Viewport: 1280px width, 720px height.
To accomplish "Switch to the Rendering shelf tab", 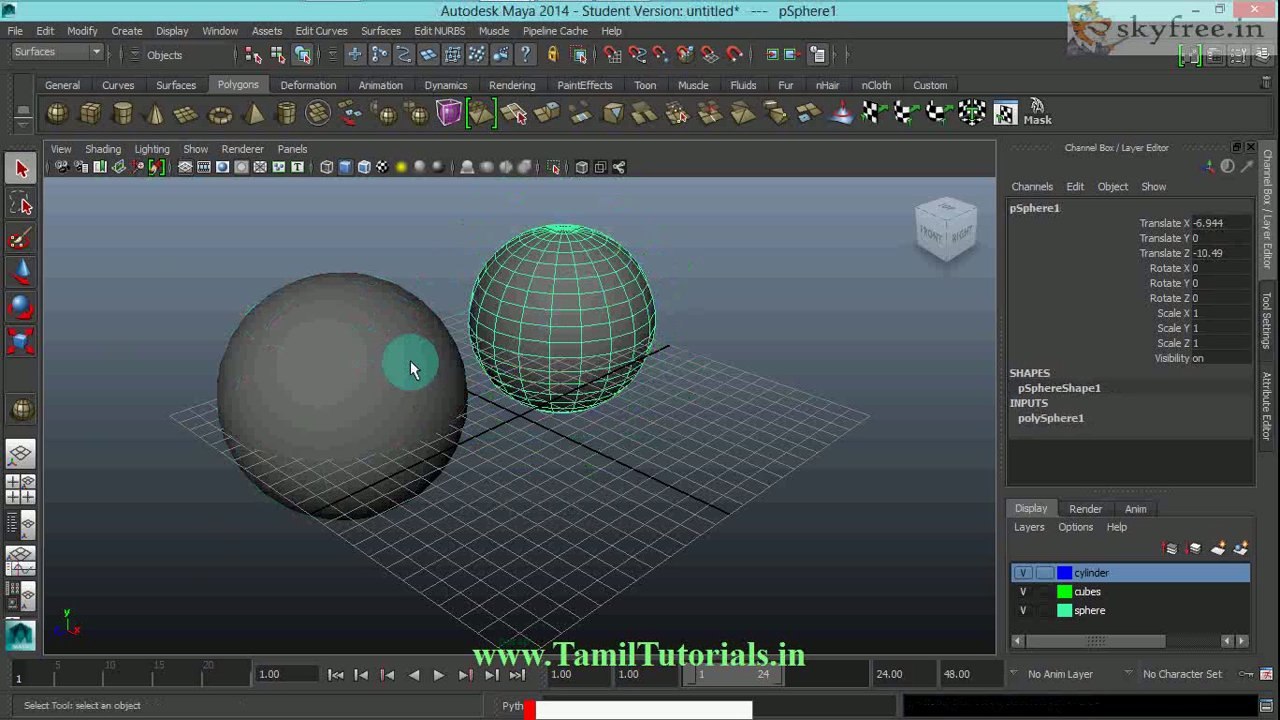I will (512, 86).
